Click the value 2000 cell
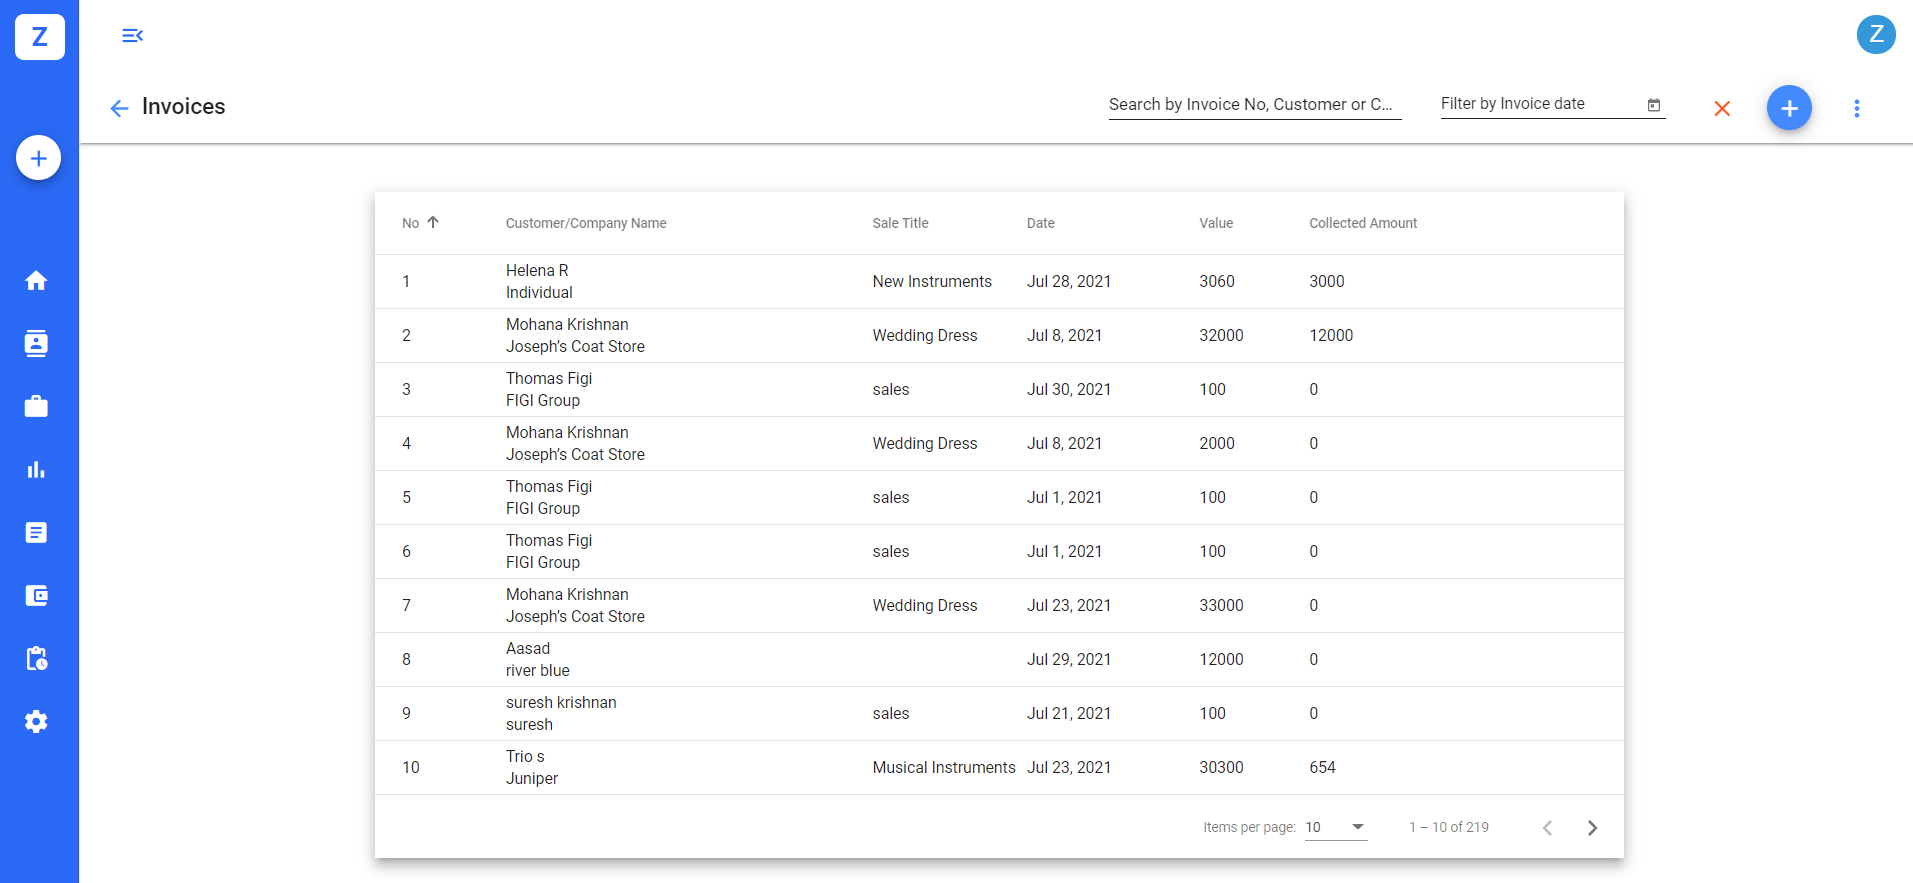The height and width of the screenshot is (883, 1913). pyautogui.click(x=1217, y=444)
